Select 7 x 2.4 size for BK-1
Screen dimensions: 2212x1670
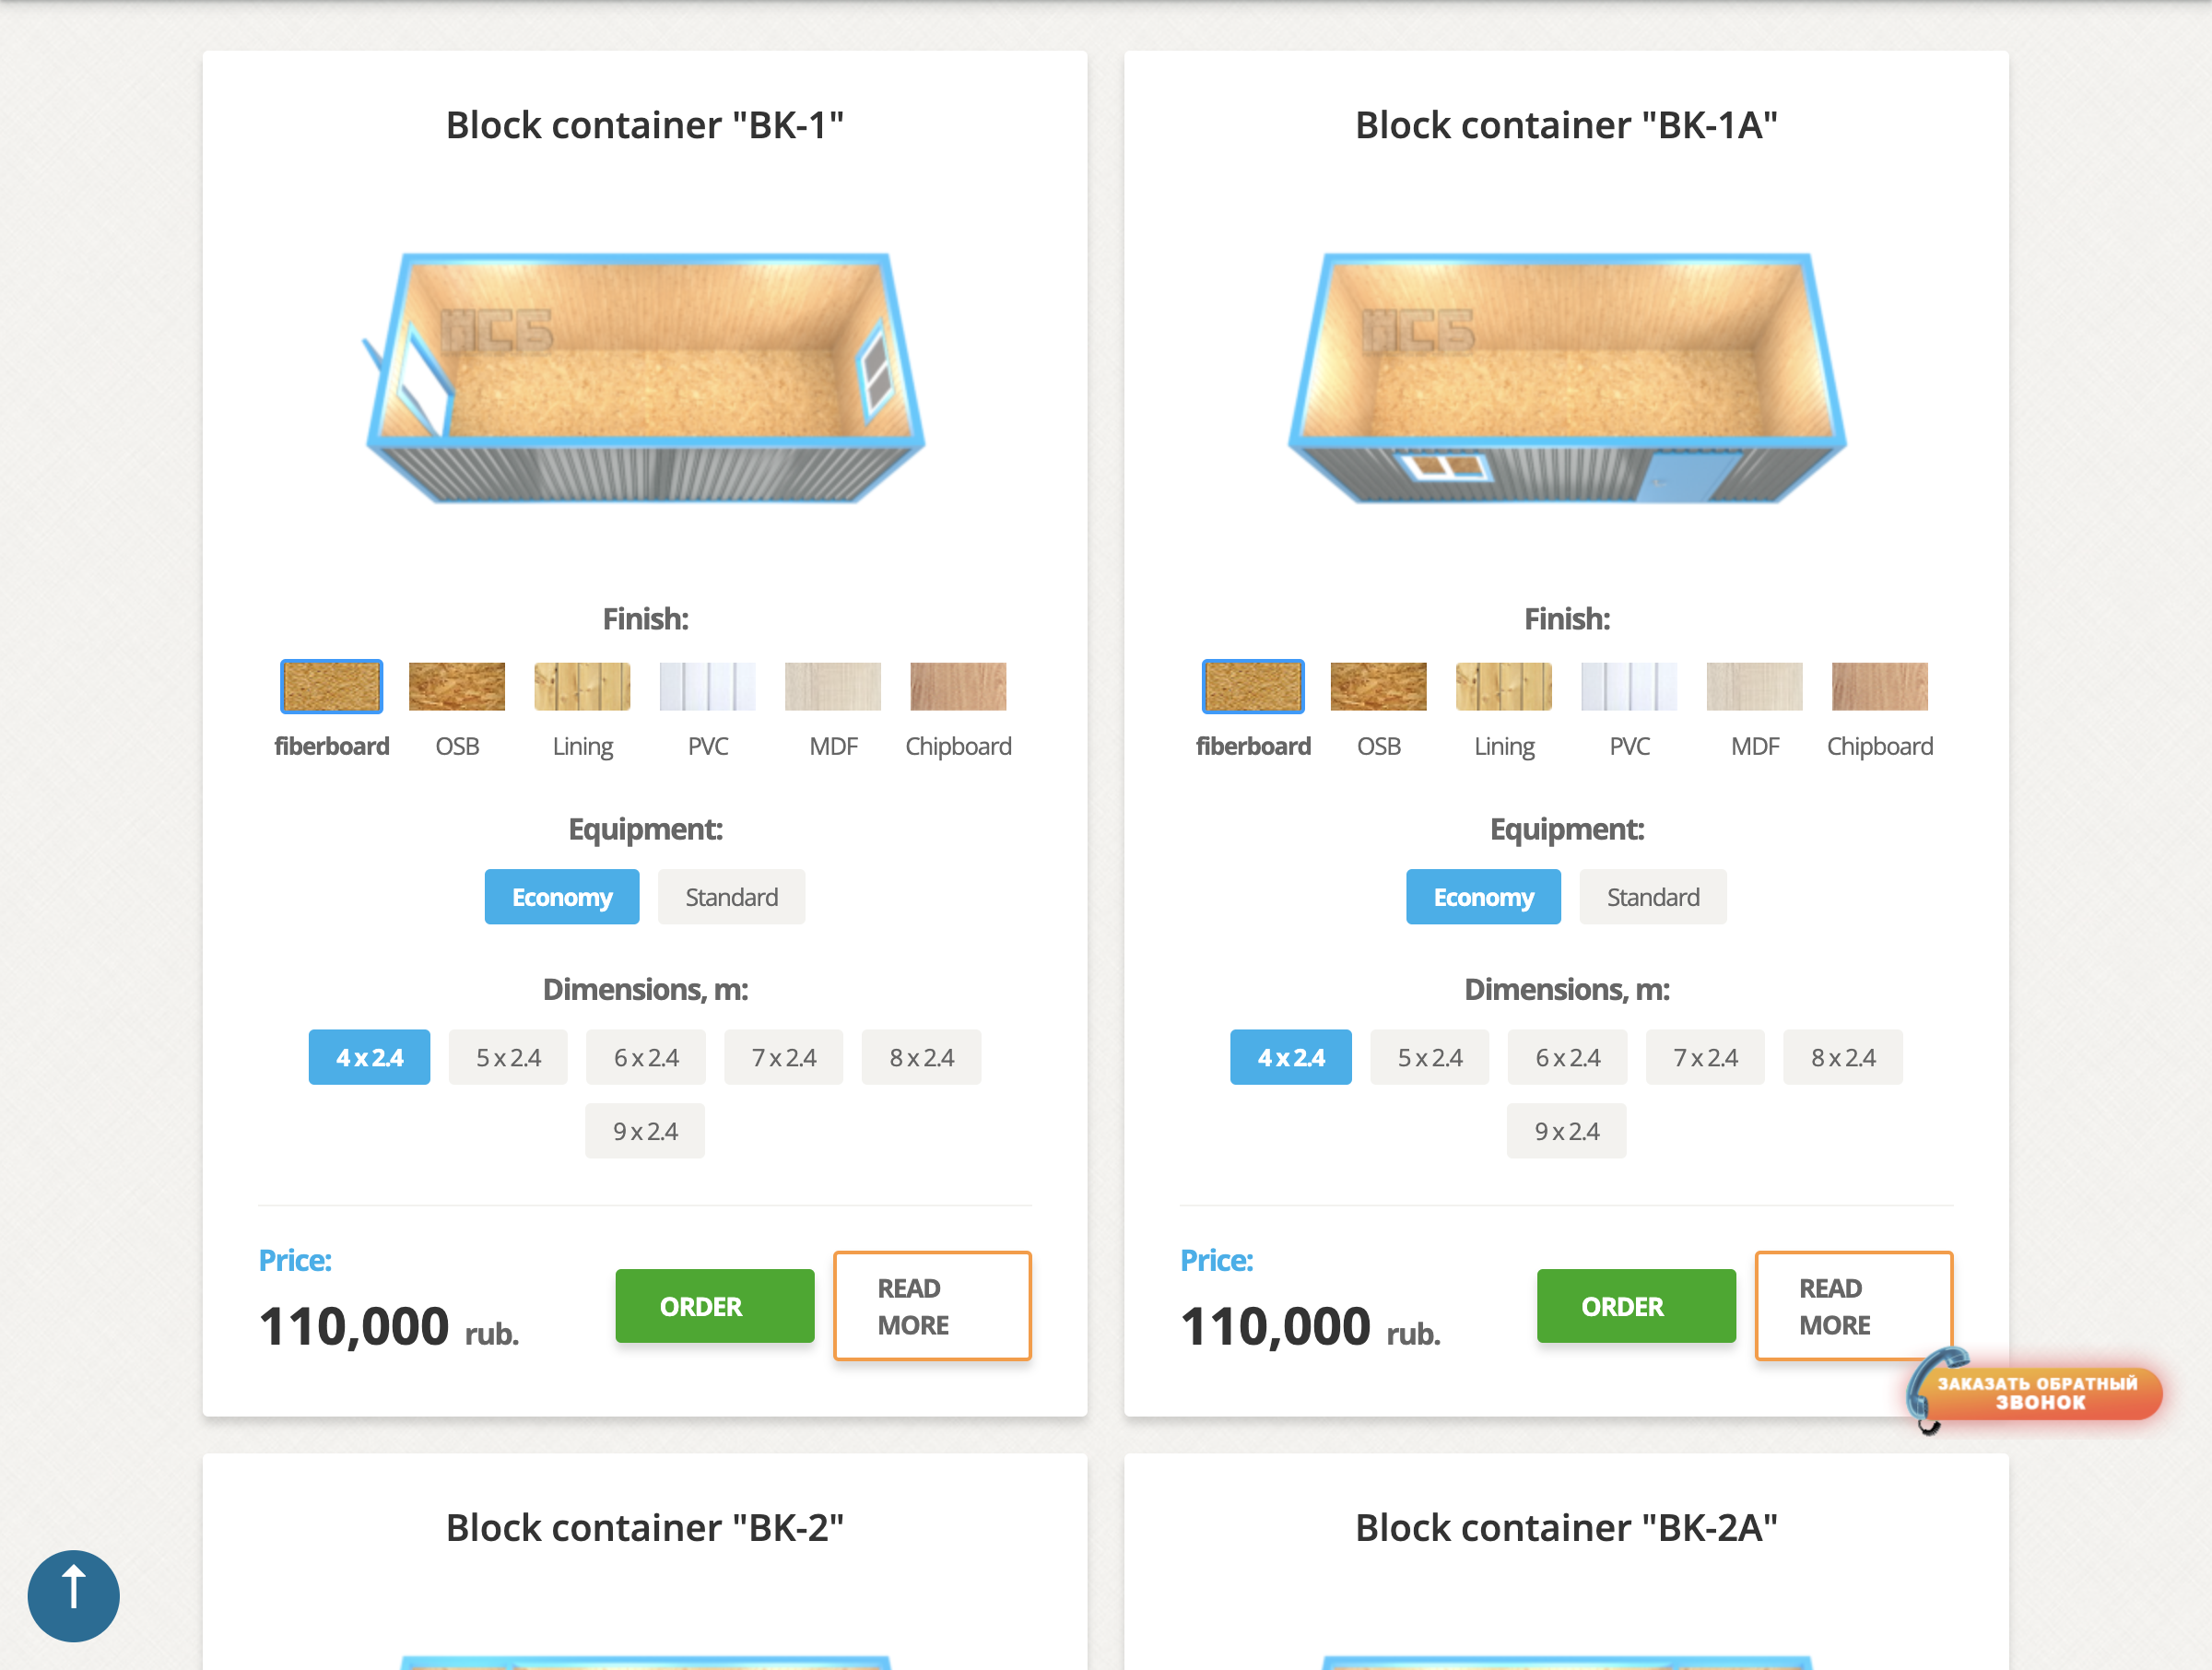tap(784, 1057)
